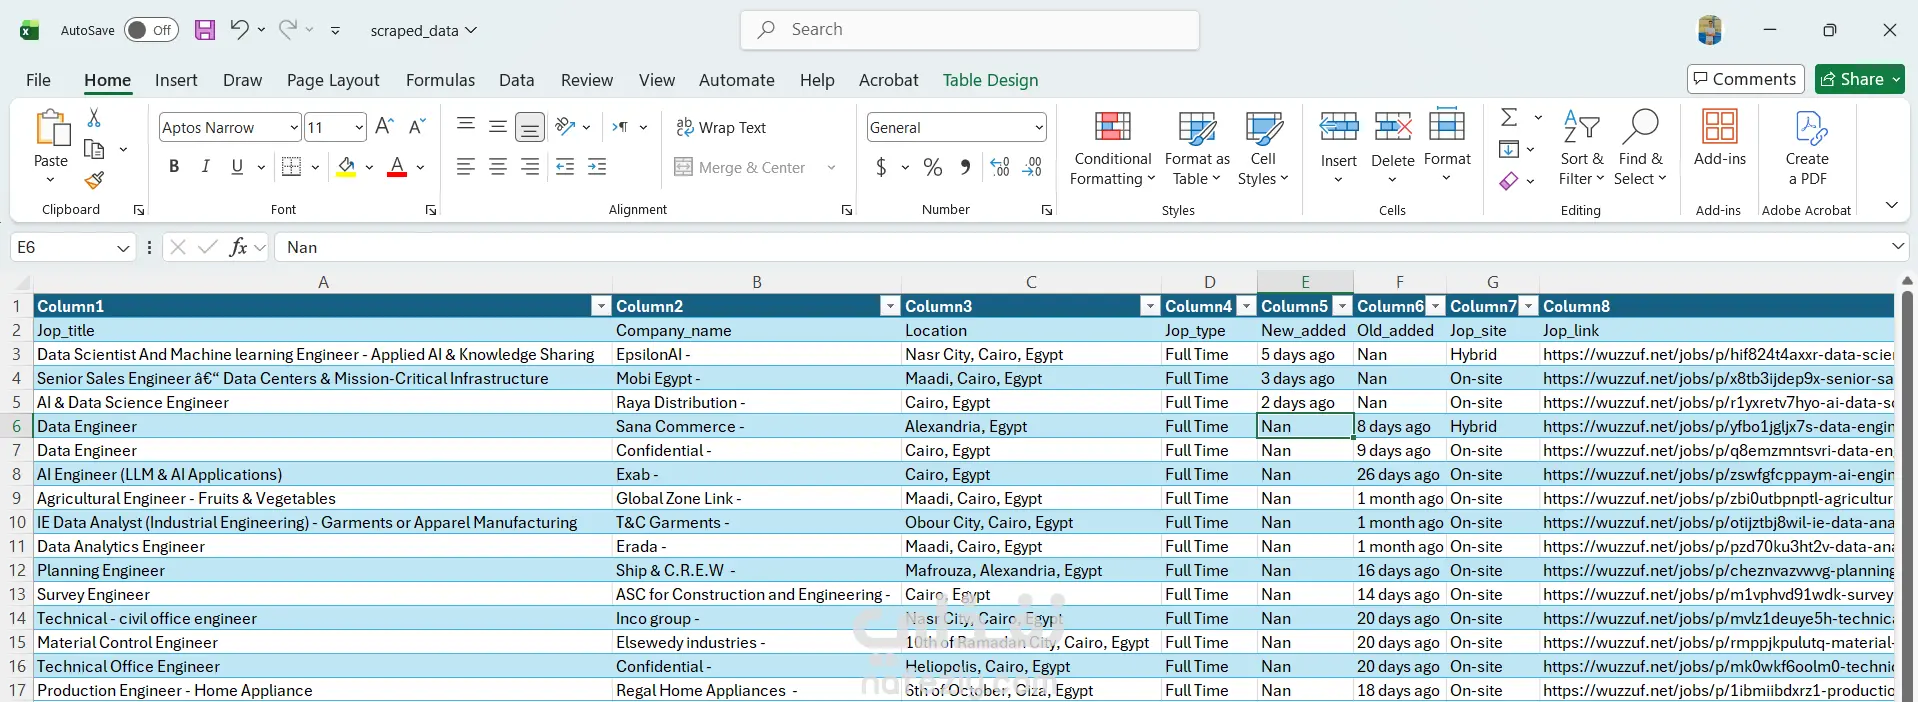Click the Delete cells button
1918x702 pixels.
[1392, 138]
